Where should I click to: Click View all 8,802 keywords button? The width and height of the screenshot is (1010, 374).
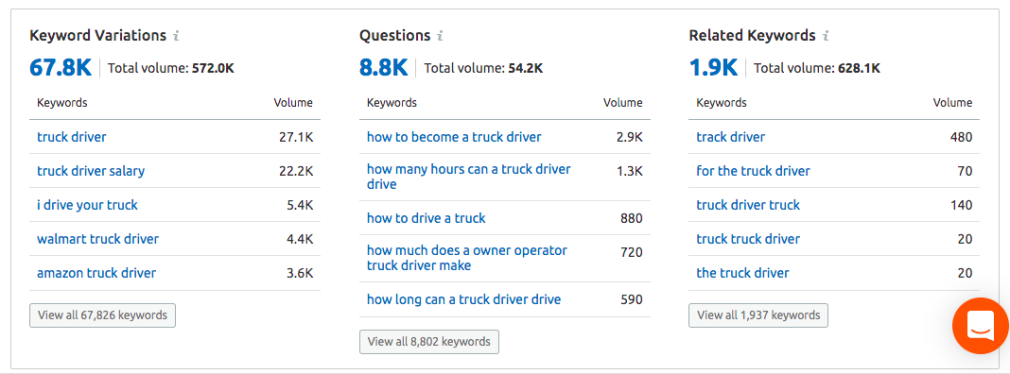point(429,342)
